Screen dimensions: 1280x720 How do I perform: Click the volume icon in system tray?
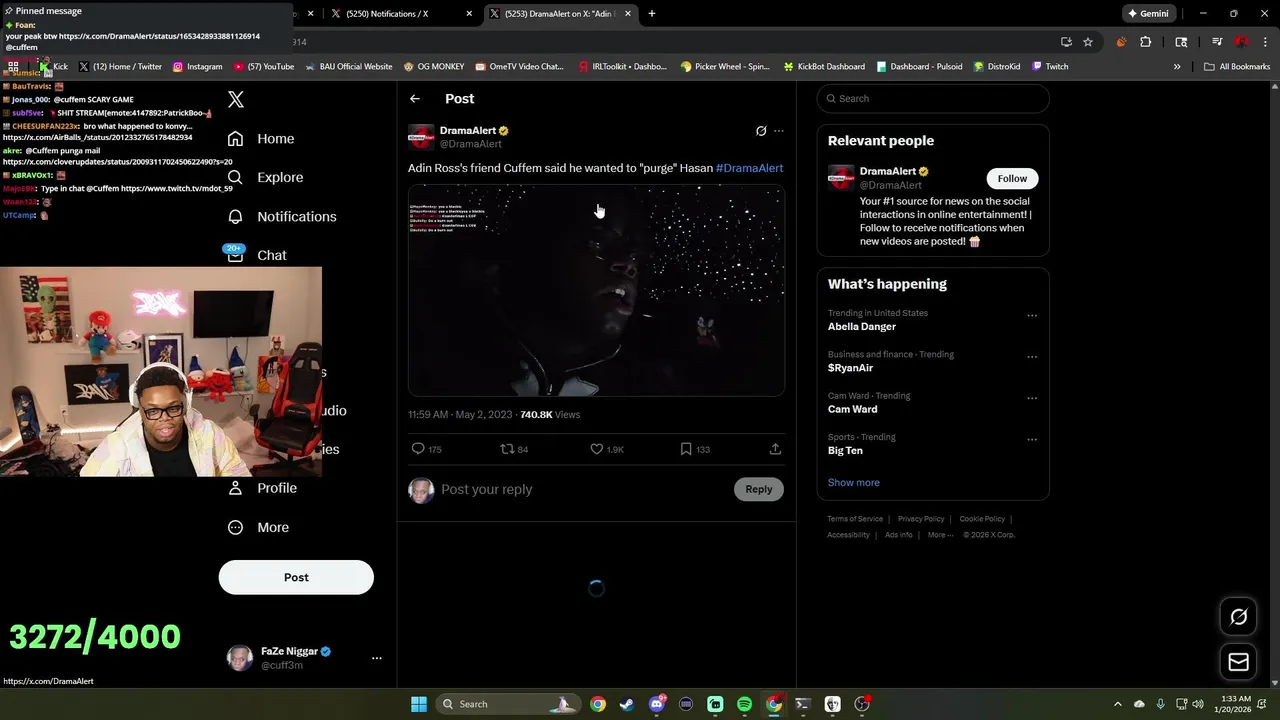coord(1198,704)
